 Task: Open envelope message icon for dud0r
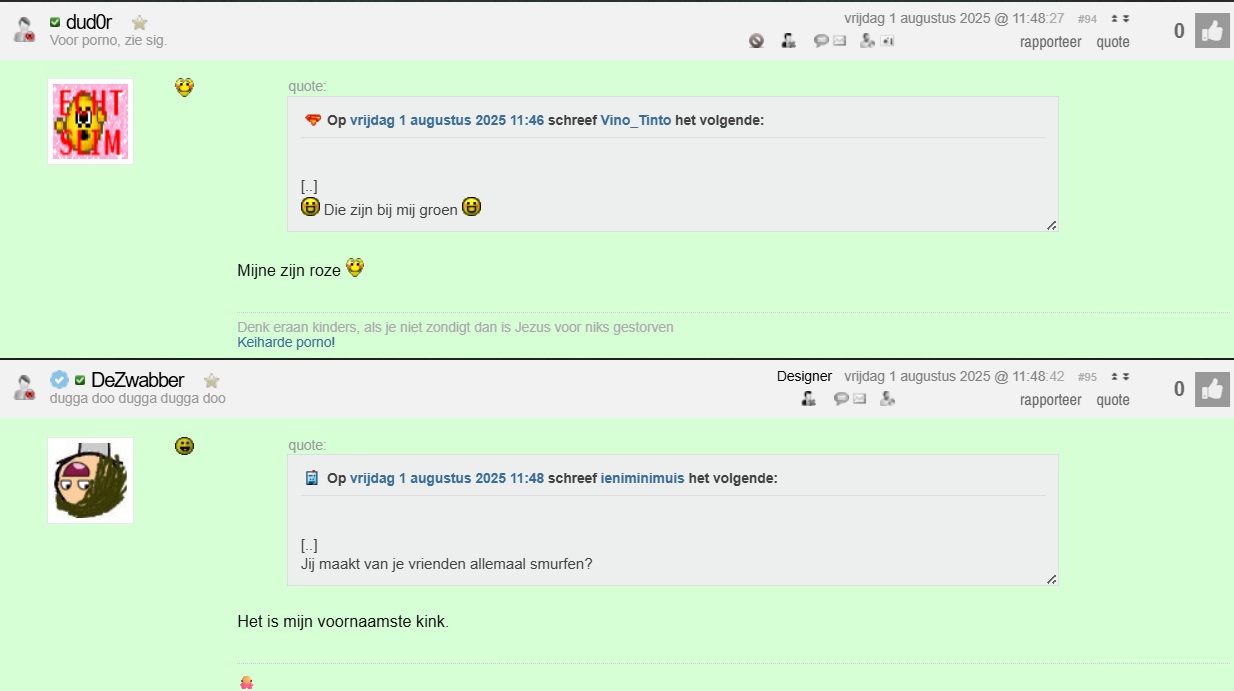[840, 41]
